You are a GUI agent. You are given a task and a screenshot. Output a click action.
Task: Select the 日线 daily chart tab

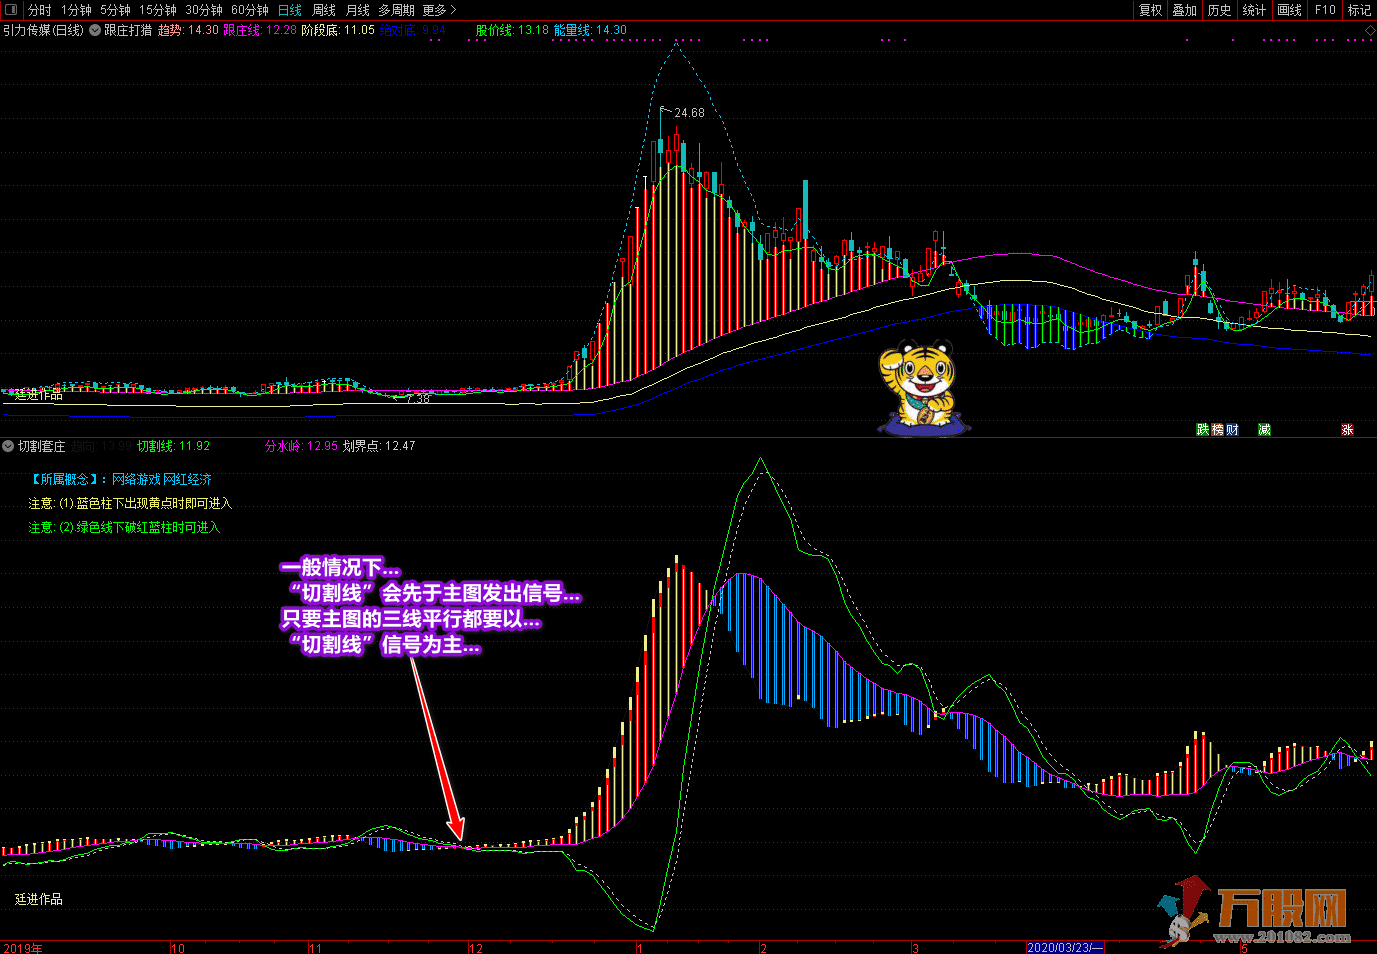[290, 10]
